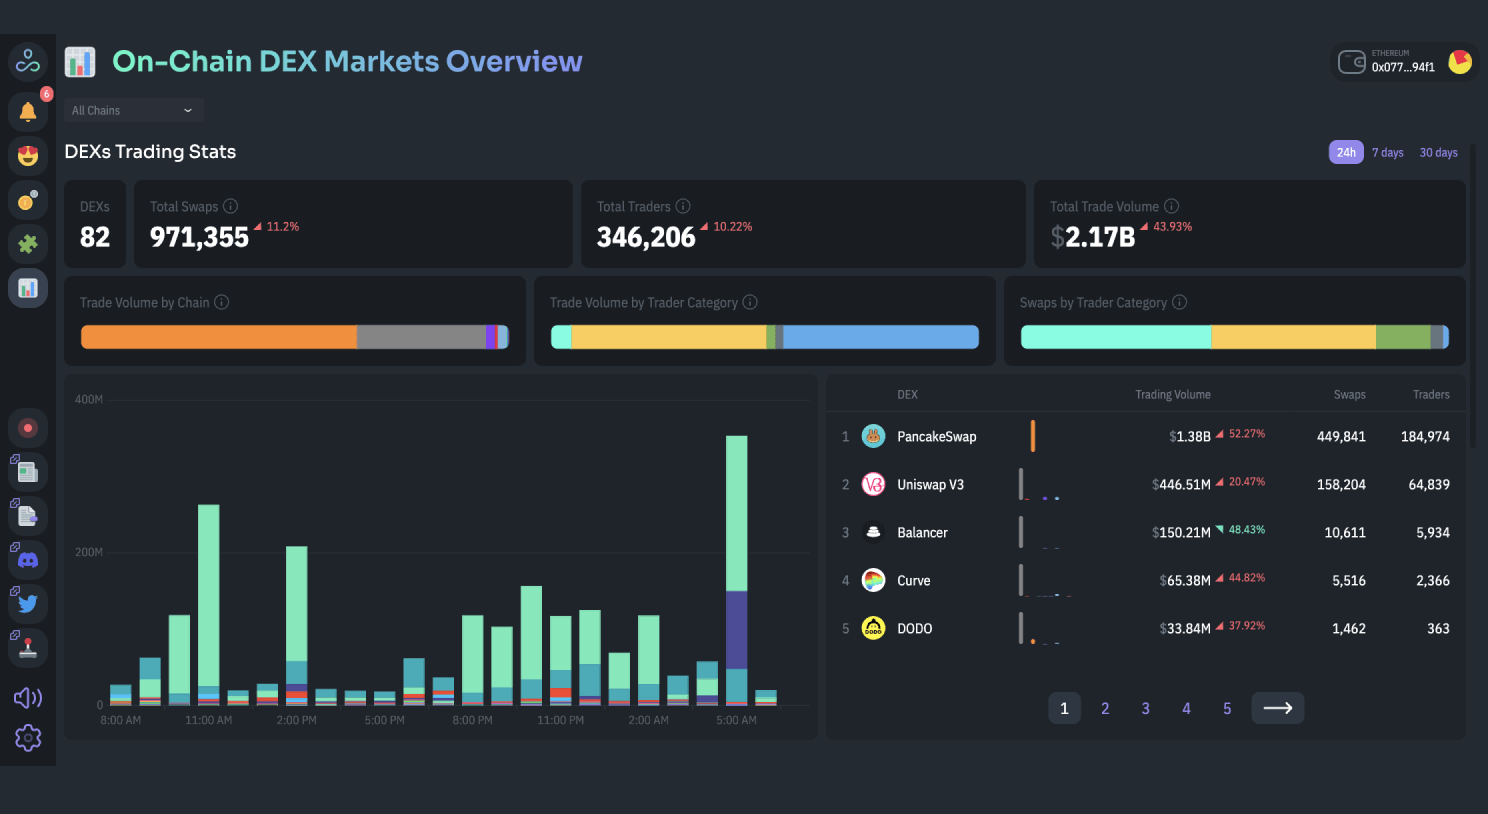Open the green puzzle piece extensions icon
This screenshot has width=1488, height=814.
pos(28,243)
